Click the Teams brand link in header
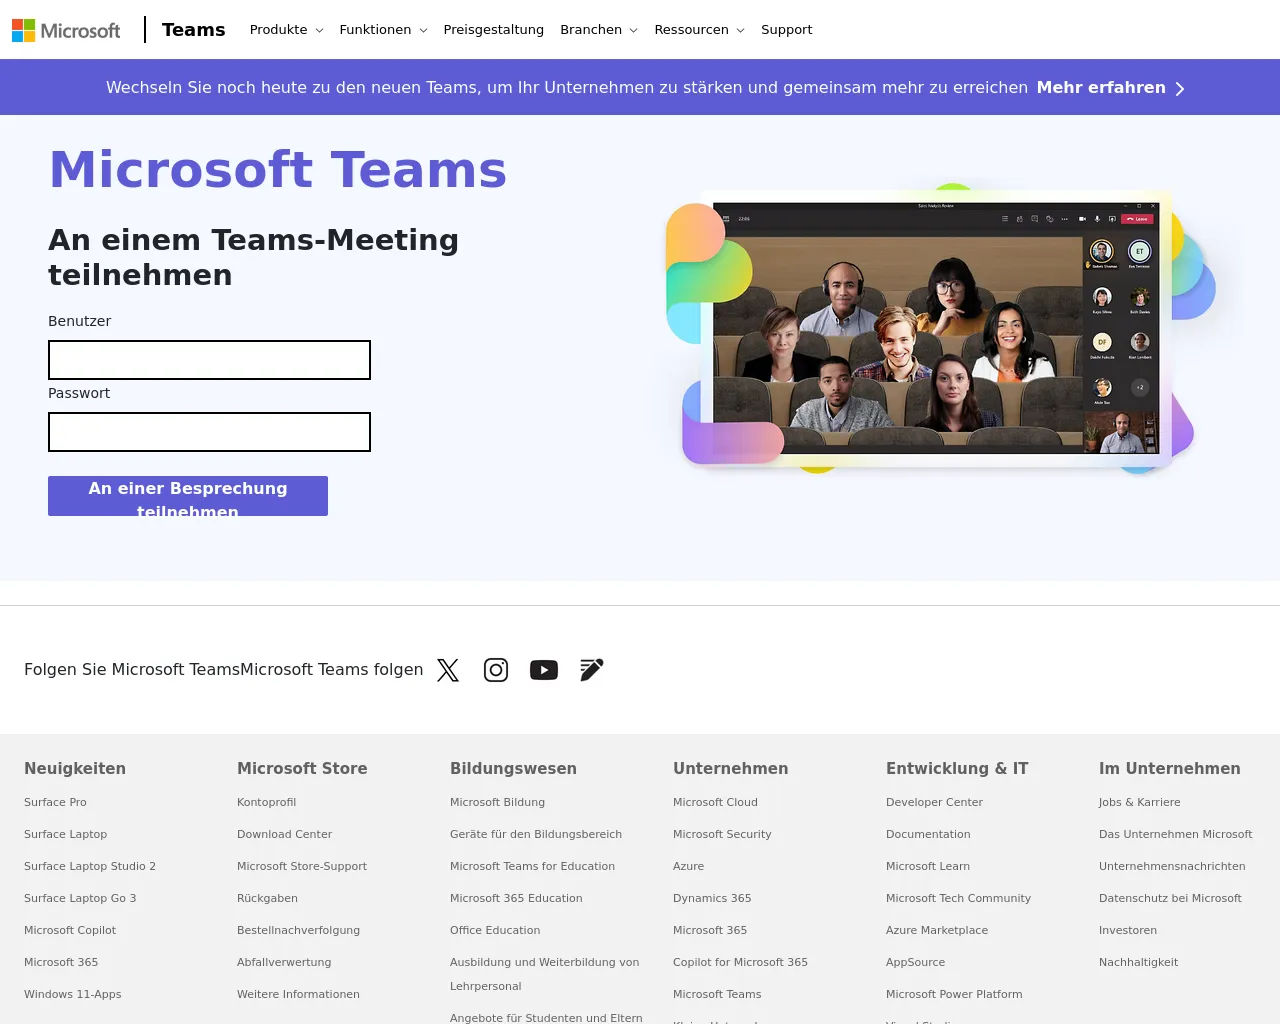The height and width of the screenshot is (1024, 1280). click(194, 30)
